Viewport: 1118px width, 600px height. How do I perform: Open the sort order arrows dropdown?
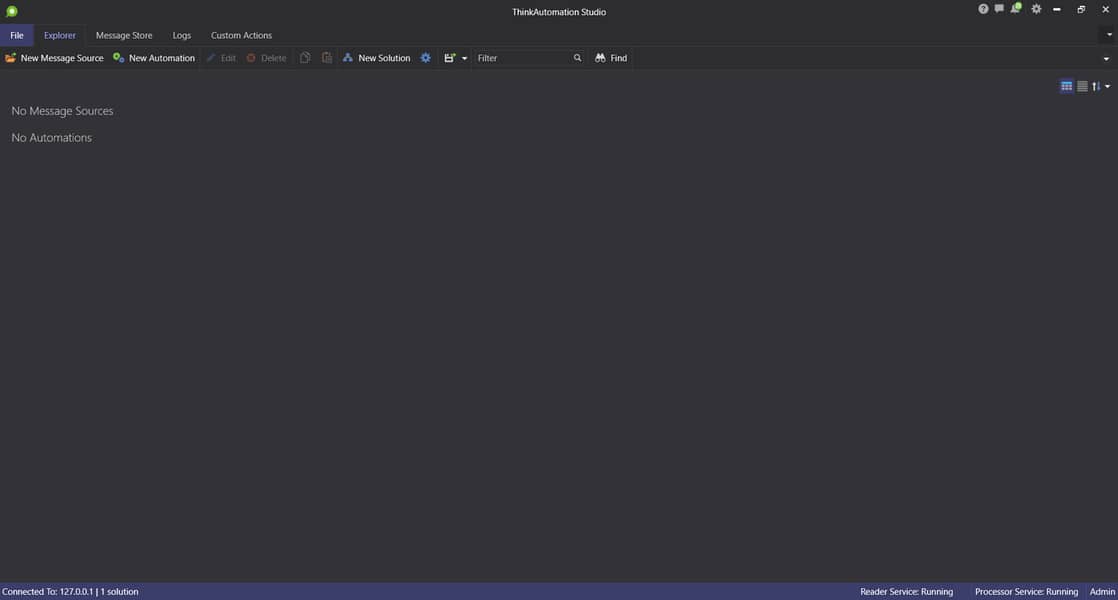tap(1101, 86)
